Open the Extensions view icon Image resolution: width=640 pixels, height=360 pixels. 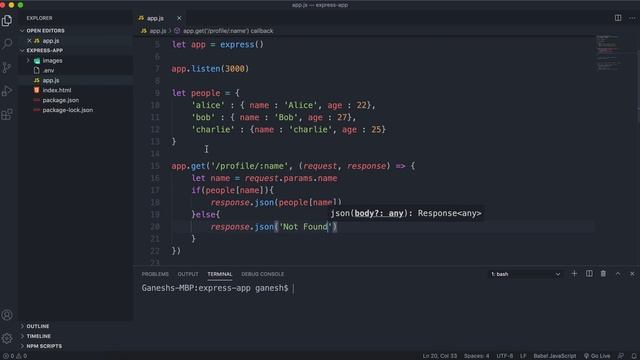7,114
